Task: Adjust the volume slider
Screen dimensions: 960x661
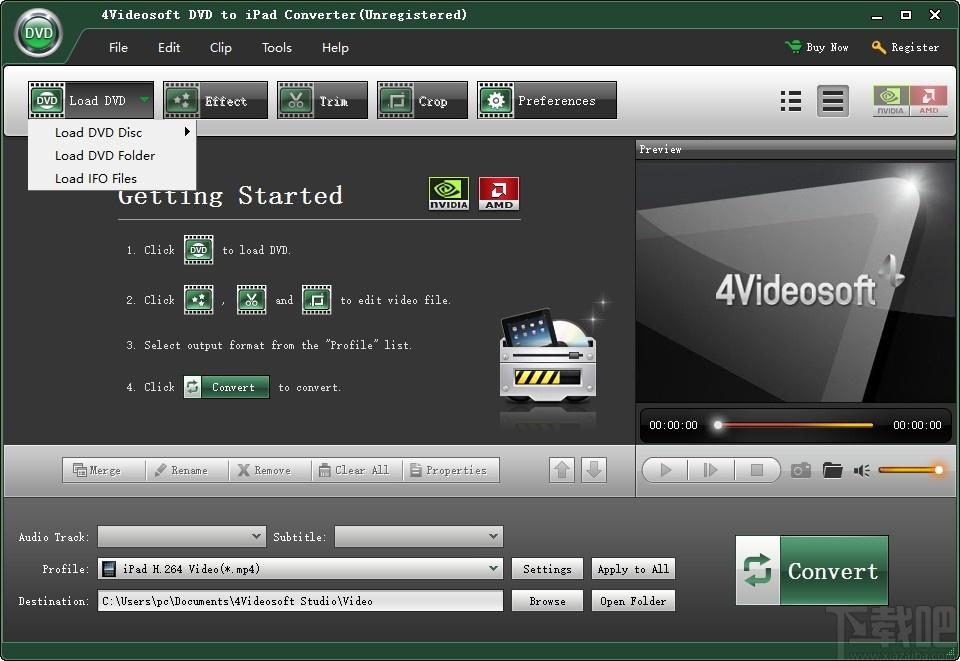Action: pyautogui.click(x=911, y=470)
